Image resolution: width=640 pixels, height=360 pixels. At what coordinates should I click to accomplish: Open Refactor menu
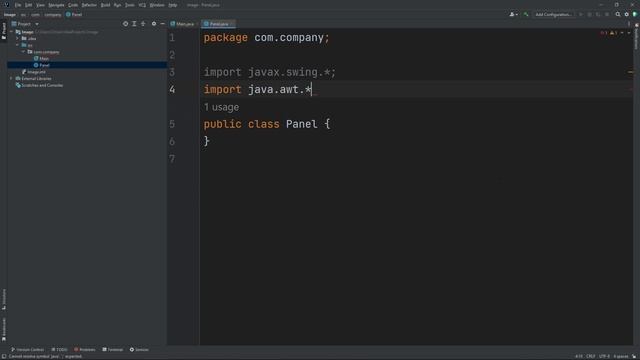pyautogui.click(x=89, y=5)
